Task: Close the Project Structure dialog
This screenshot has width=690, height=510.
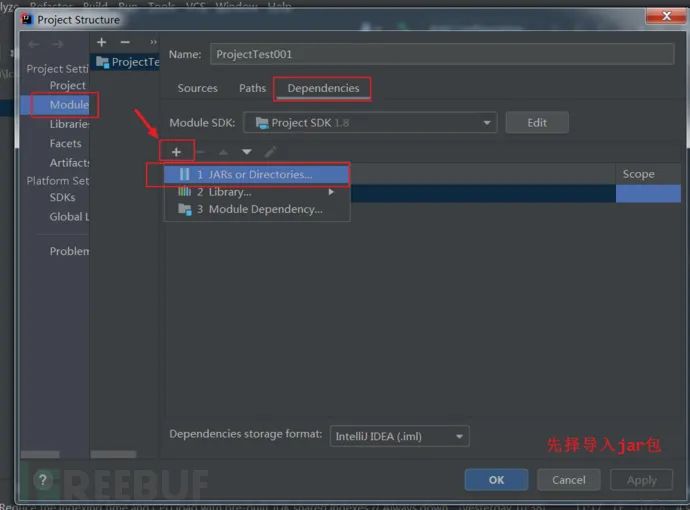Action: (666, 16)
